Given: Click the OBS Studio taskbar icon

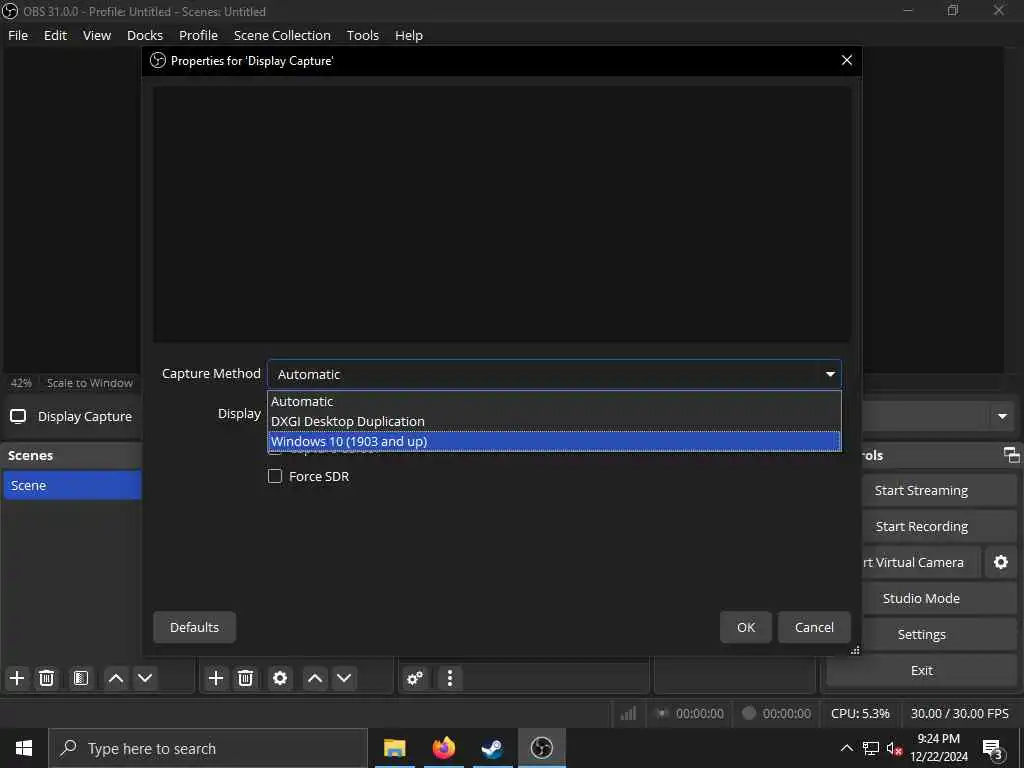Looking at the screenshot, I should click(x=541, y=748).
